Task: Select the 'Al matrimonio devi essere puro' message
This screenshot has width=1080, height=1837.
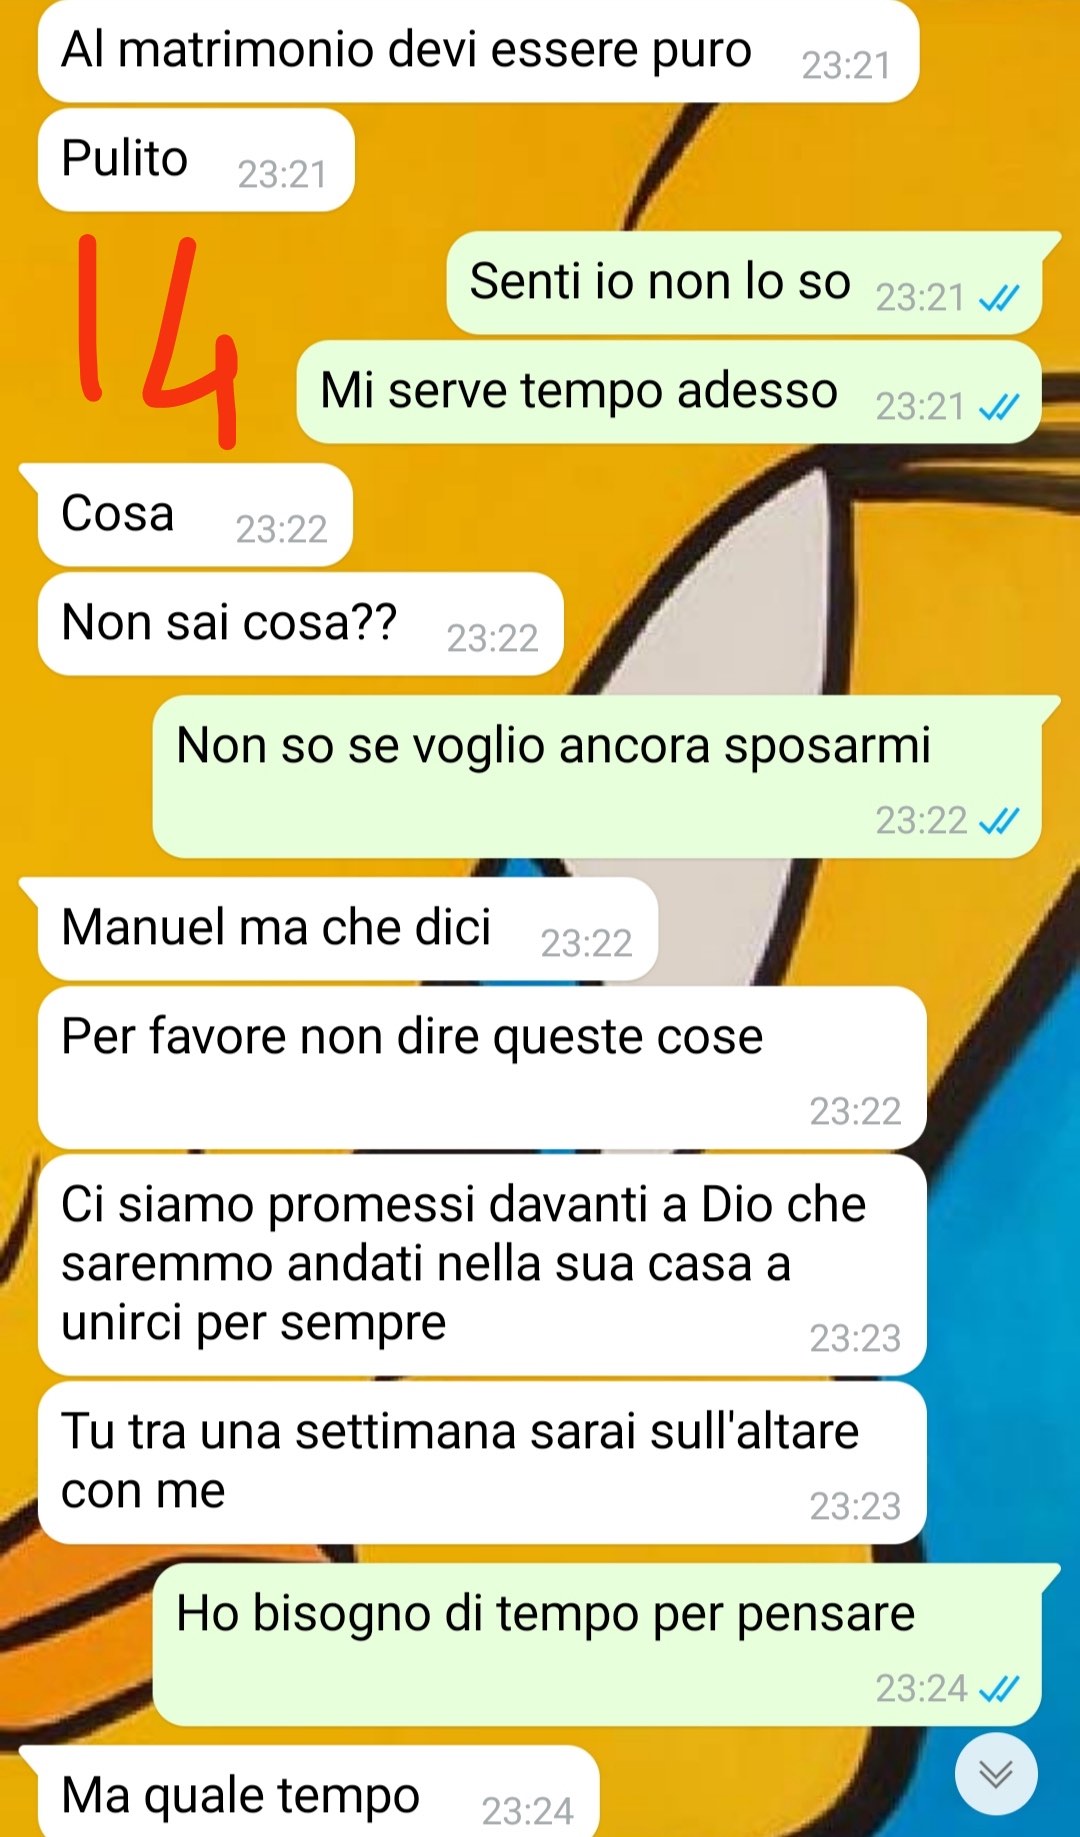Action: pyautogui.click(x=478, y=50)
